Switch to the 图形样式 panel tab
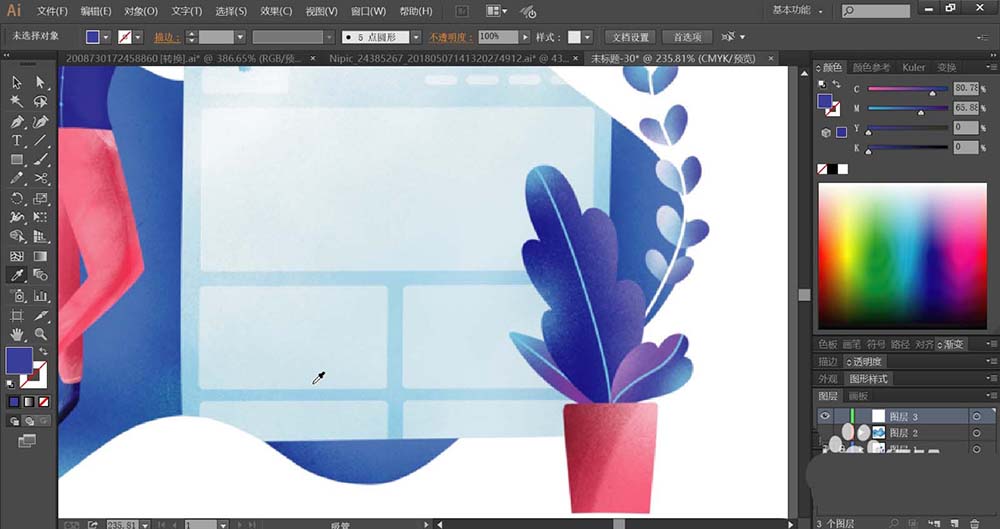Screen dimensions: 1000x529 868,378
